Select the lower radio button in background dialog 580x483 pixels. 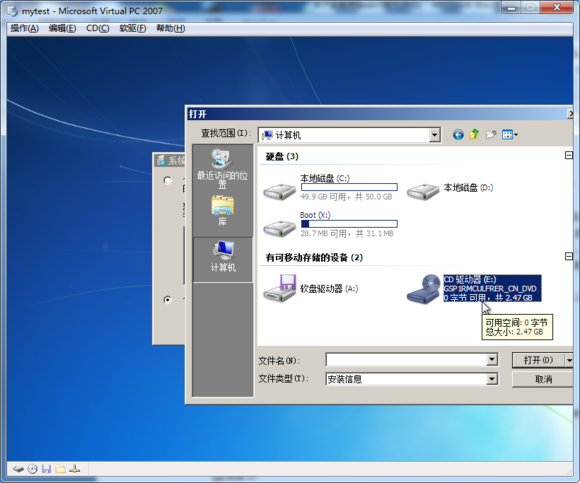pyautogui.click(x=167, y=299)
